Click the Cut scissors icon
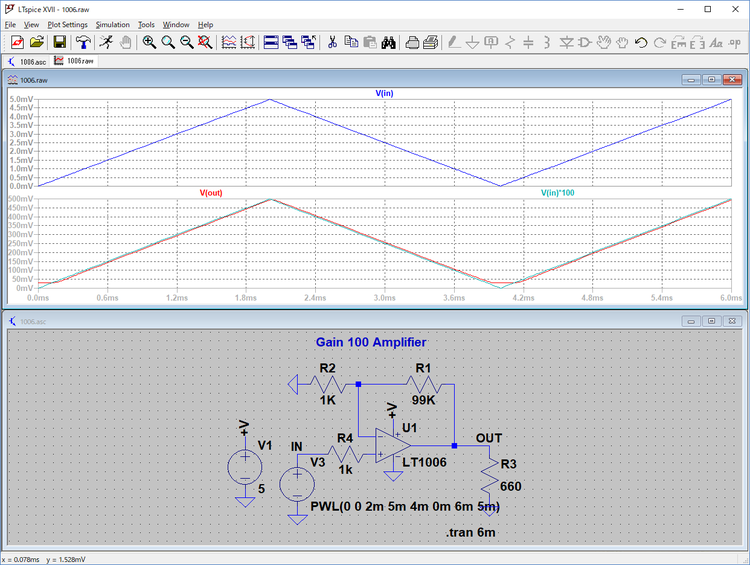The image size is (750, 565). coord(332,42)
